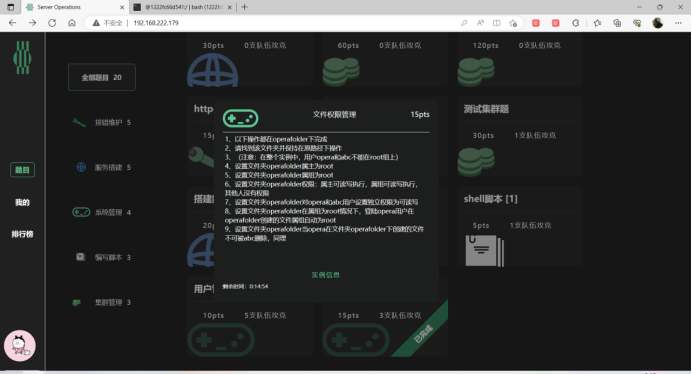Open the 编写脚本 category

click(104, 257)
